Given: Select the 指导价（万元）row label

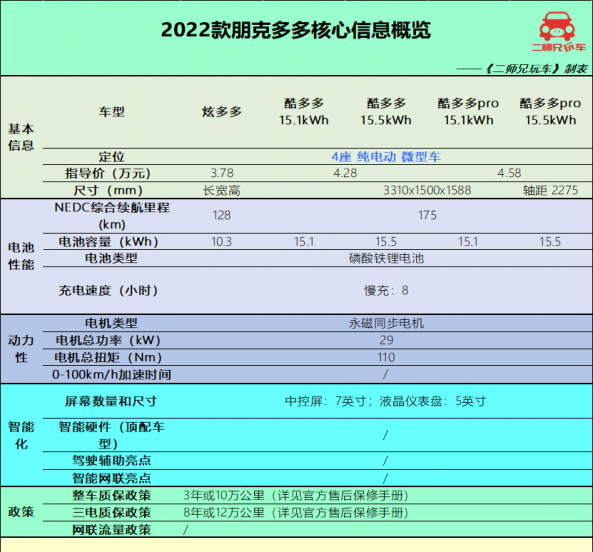Looking at the screenshot, I should click(x=108, y=173).
